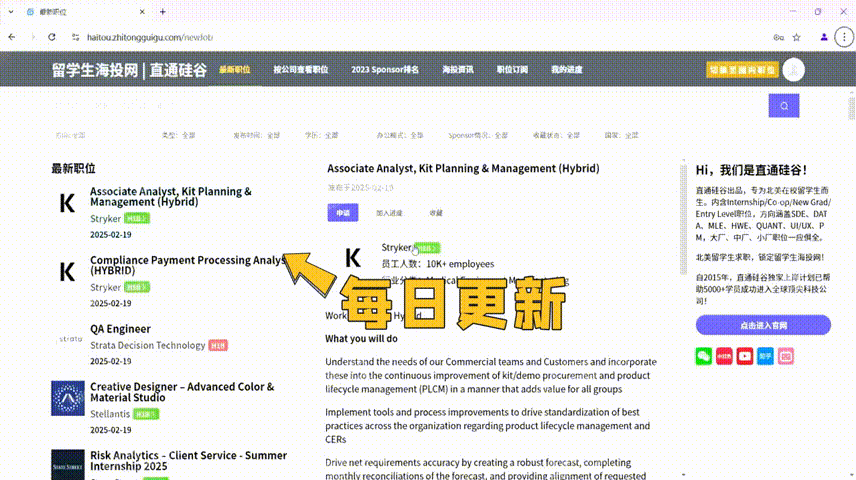Screen dimensions: 856x480
Task: Open the Bilibili pink social icon
Action: point(786,356)
